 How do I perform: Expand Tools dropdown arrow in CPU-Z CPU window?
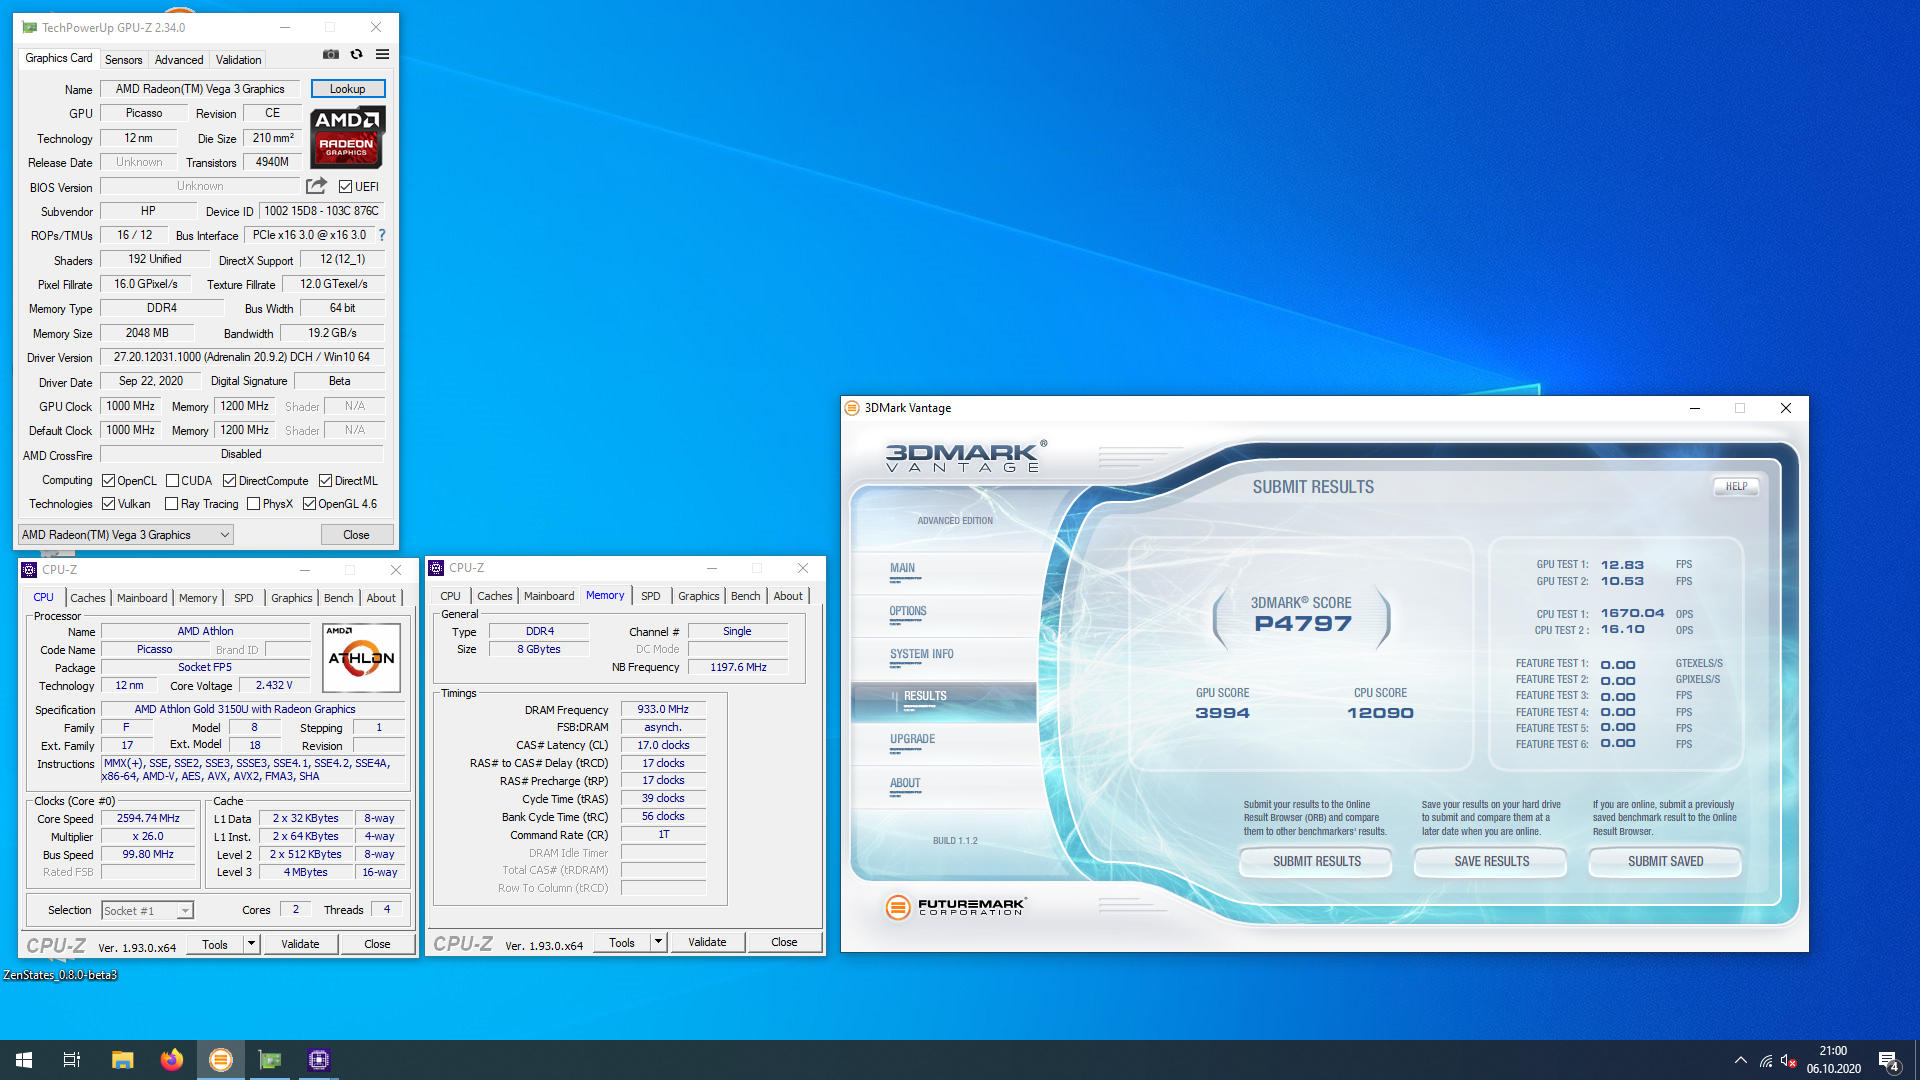251,944
